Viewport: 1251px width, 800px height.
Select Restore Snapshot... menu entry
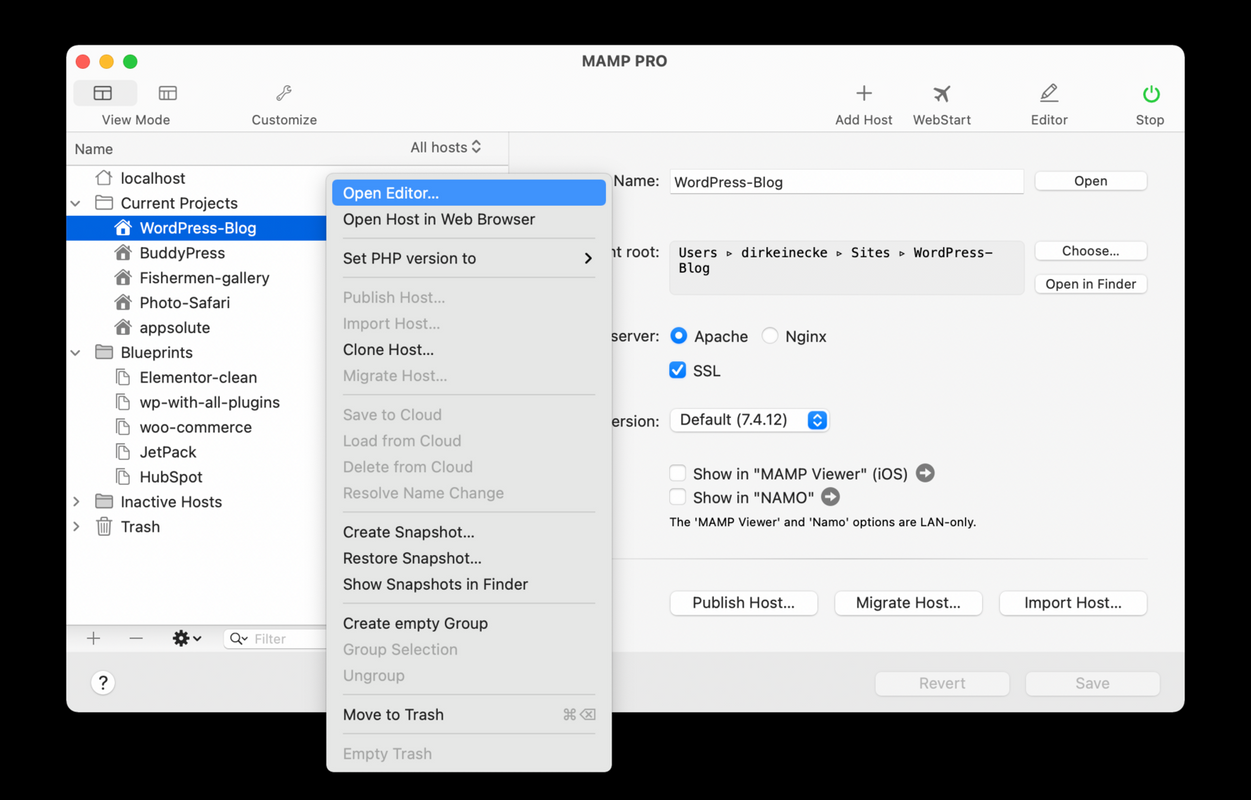tap(469, 558)
